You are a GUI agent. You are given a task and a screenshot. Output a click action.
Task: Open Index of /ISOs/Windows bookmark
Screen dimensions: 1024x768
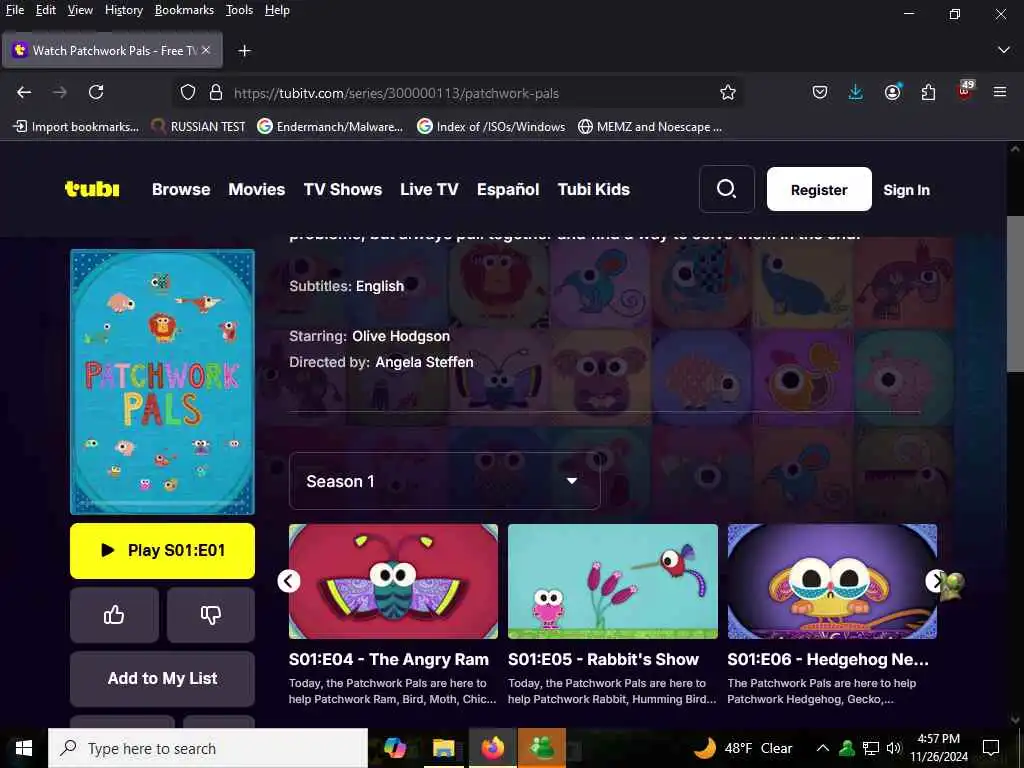492,127
